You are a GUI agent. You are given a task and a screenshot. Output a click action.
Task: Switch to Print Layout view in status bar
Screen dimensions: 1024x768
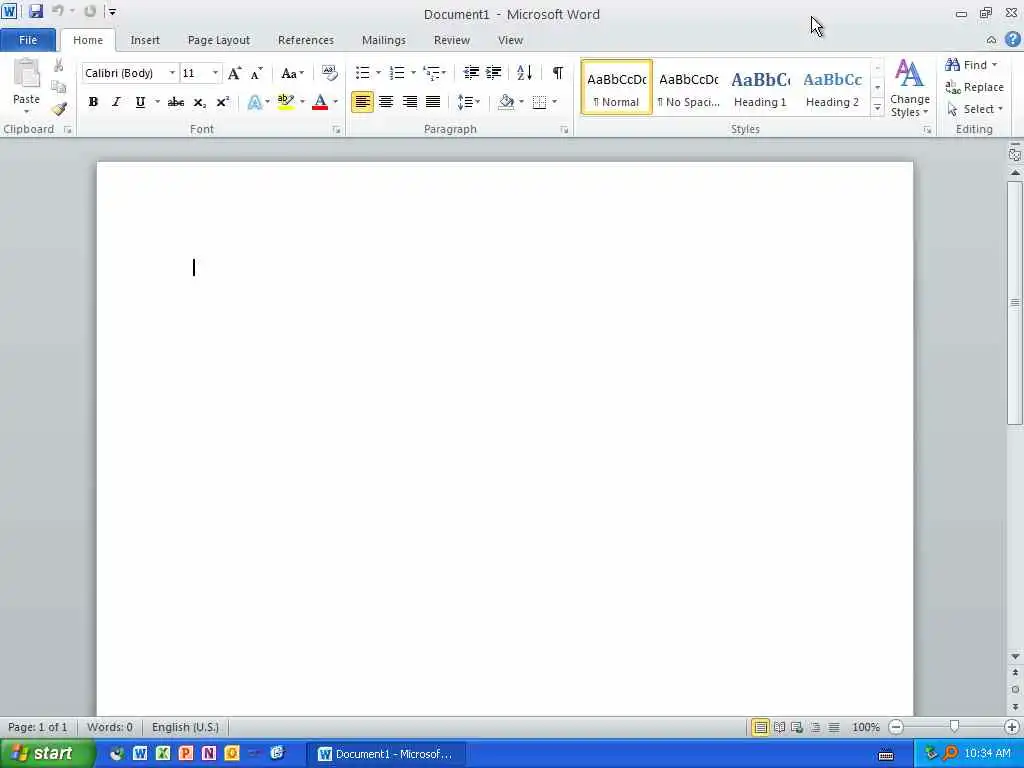(x=761, y=727)
